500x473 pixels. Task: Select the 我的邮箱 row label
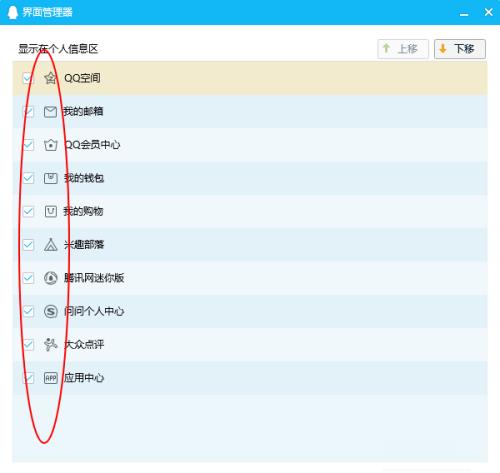click(x=83, y=111)
